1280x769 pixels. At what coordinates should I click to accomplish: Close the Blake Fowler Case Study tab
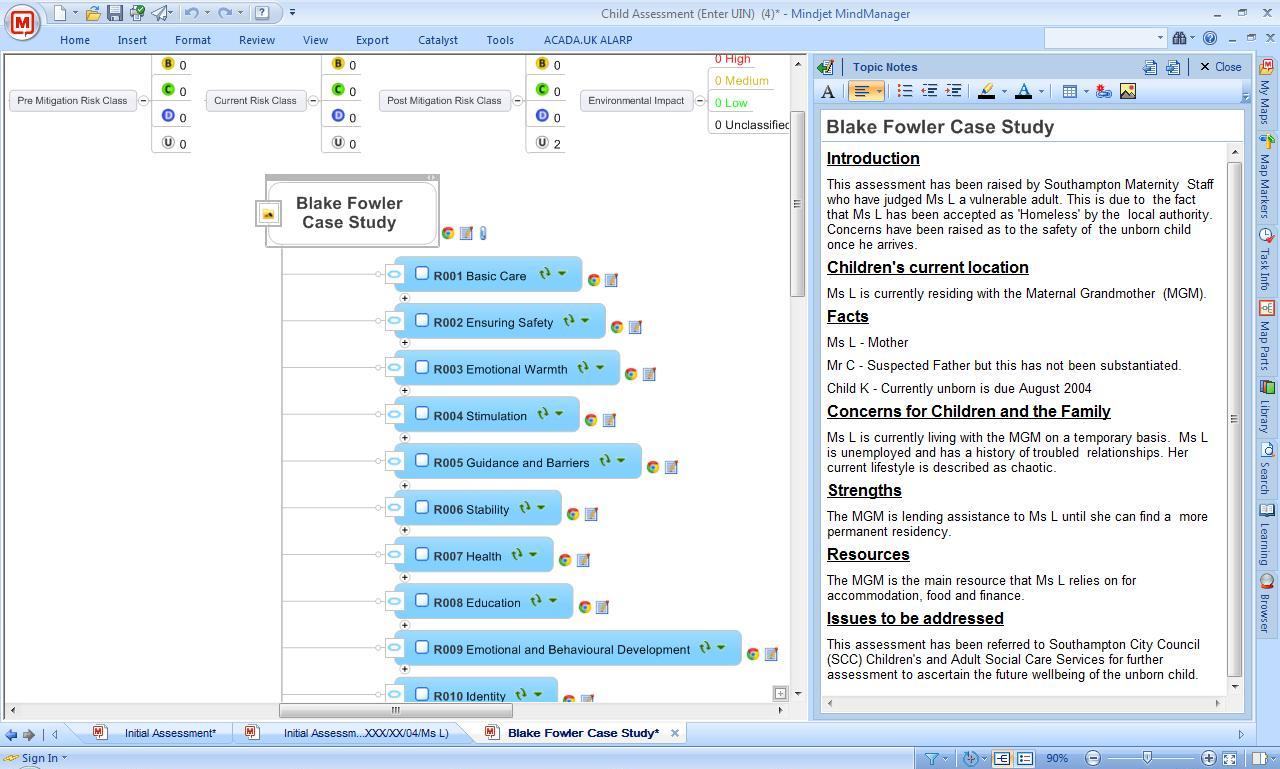click(x=675, y=733)
